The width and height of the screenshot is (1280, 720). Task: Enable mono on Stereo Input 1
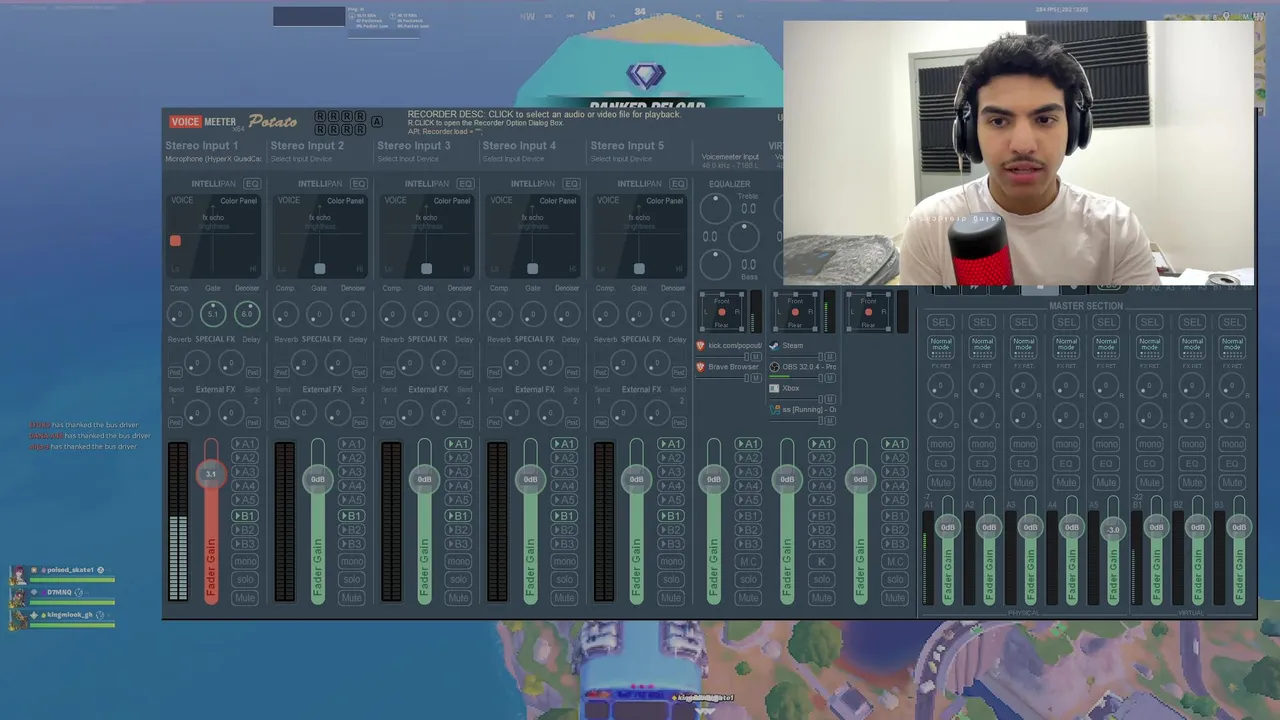click(245, 562)
